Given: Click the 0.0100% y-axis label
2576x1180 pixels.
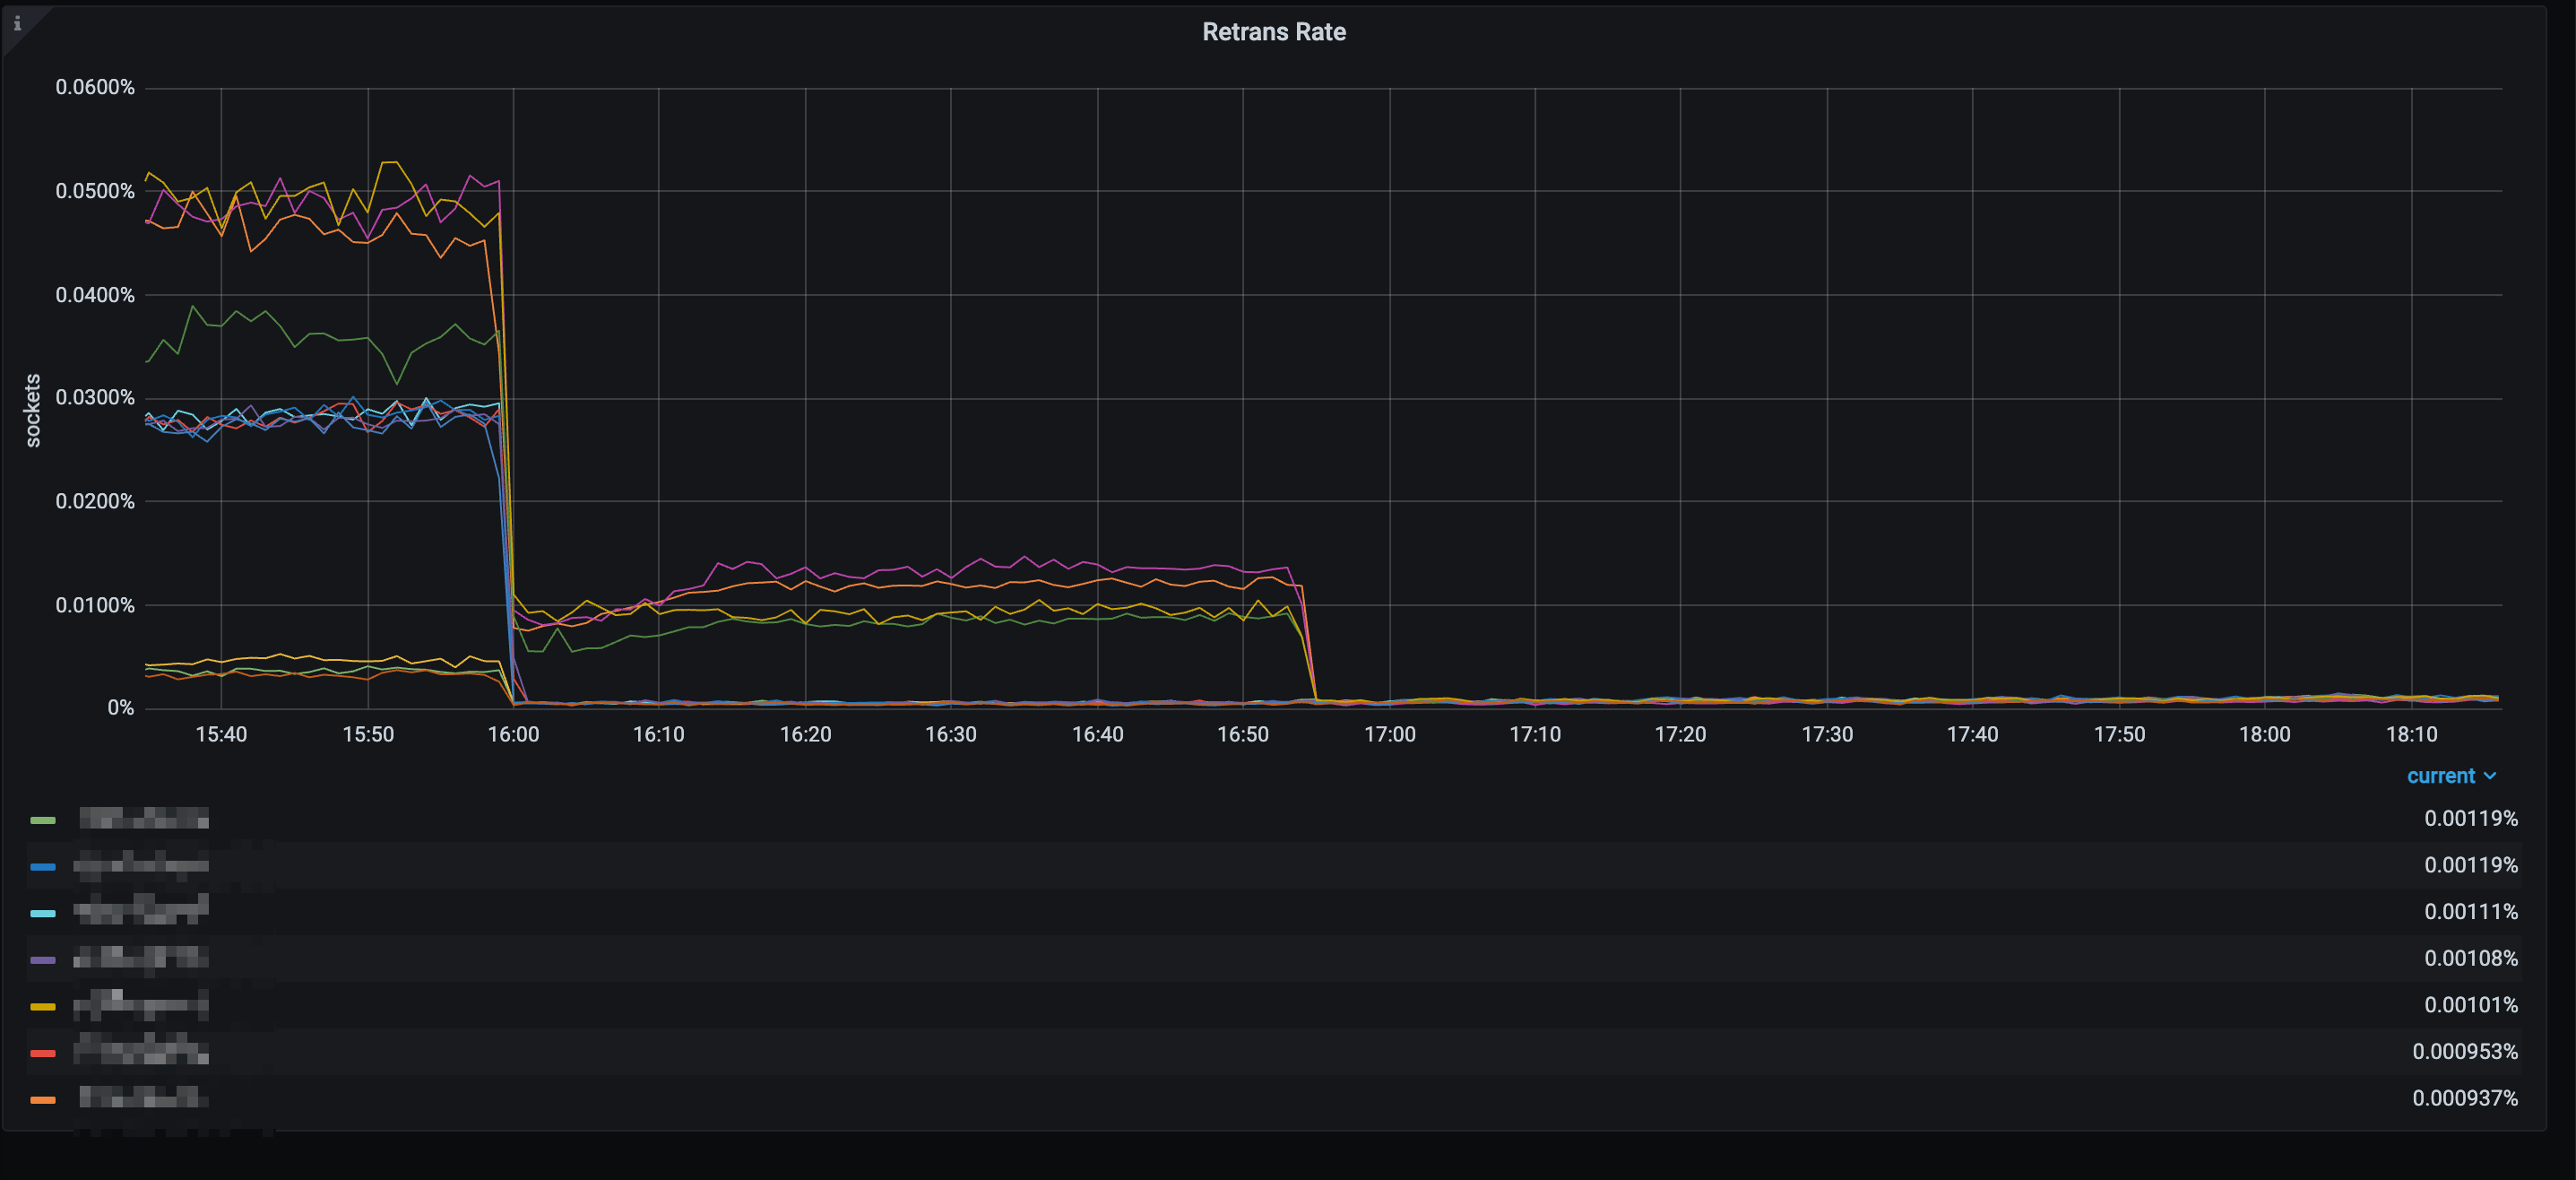Looking at the screenshot, I should [x=95, y=605].
